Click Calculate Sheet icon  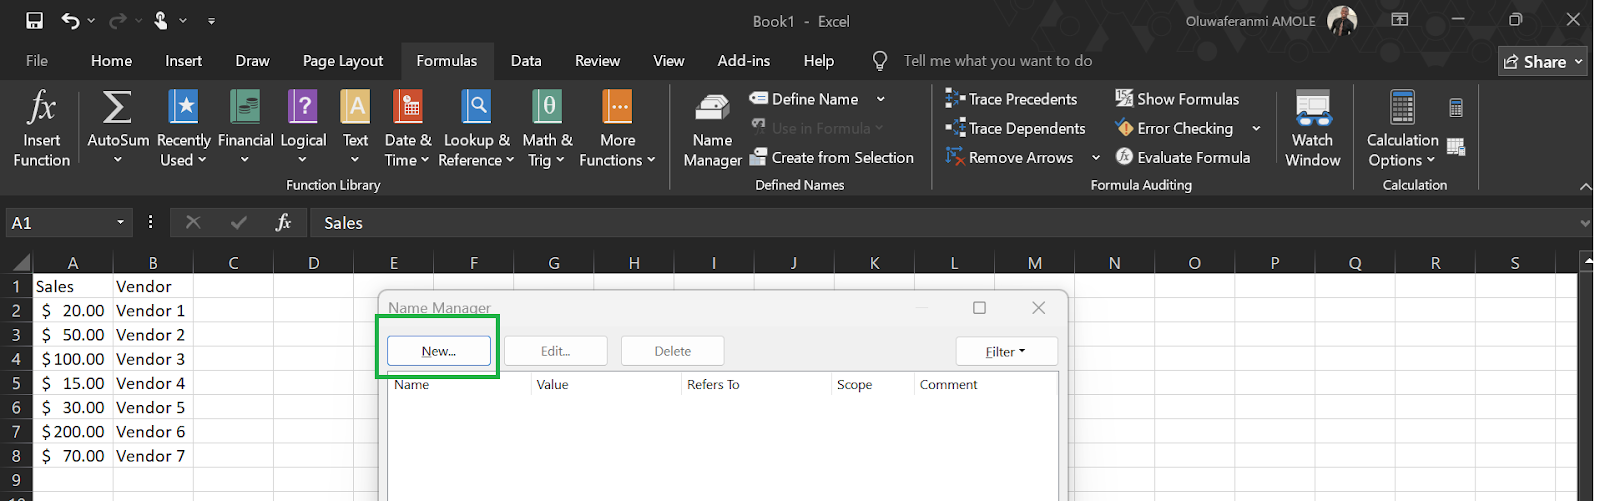(x=1456, y=147)
